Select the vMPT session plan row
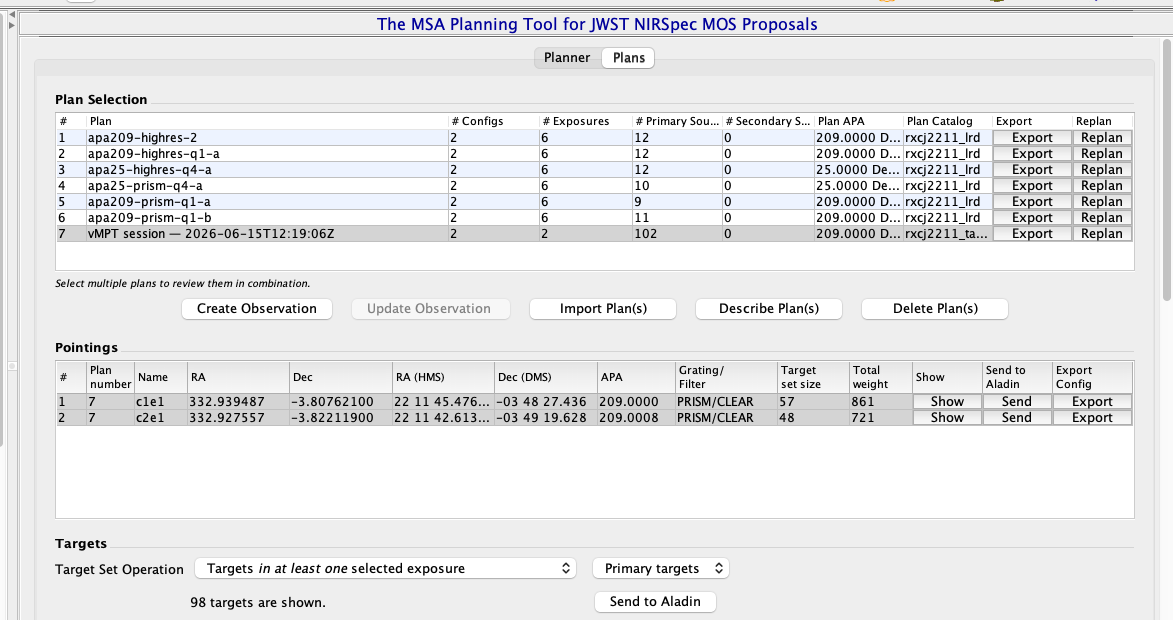Image resolution: width=1173 pixels, height=620 pixels. pos(594,233)
